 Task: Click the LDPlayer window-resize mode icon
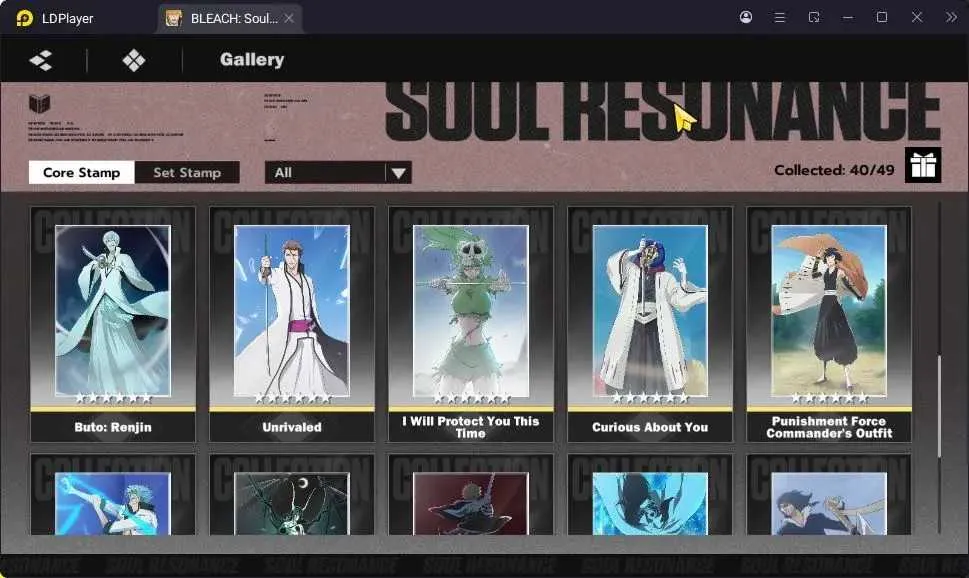(814, 17)
